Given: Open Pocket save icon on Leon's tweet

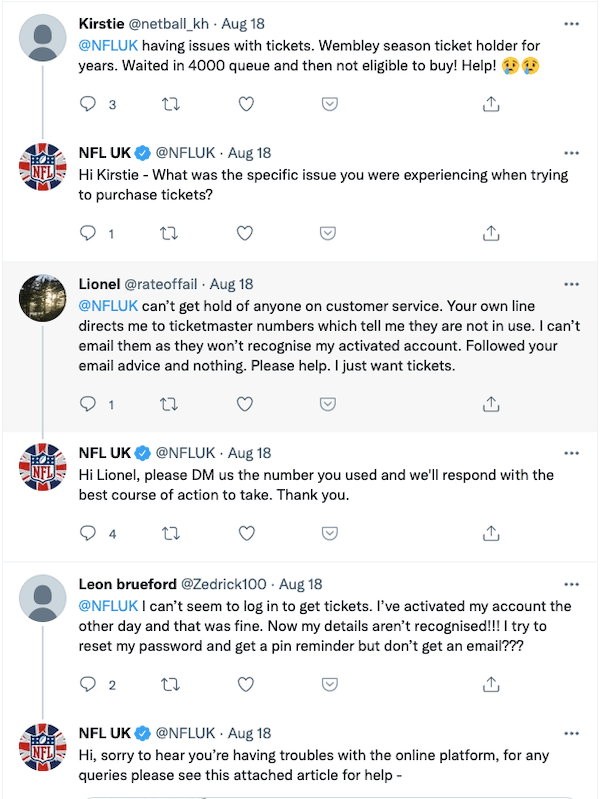Looking at the screenshot, I should click(327, 684).
